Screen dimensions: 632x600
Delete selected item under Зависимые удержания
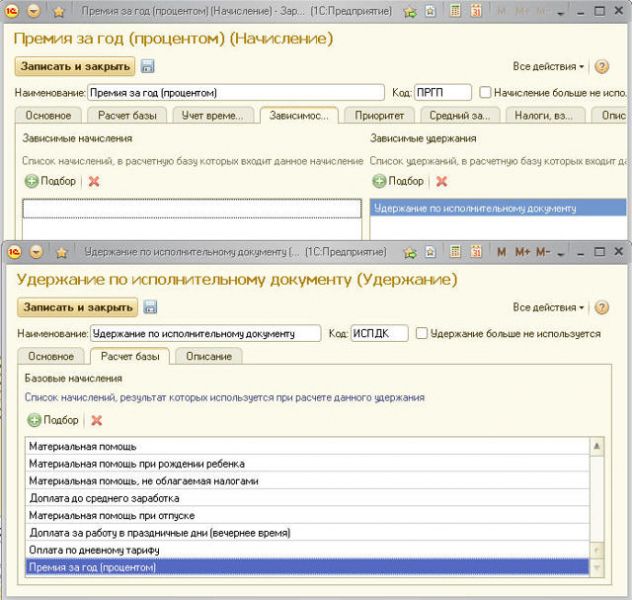tap(442, 181)
